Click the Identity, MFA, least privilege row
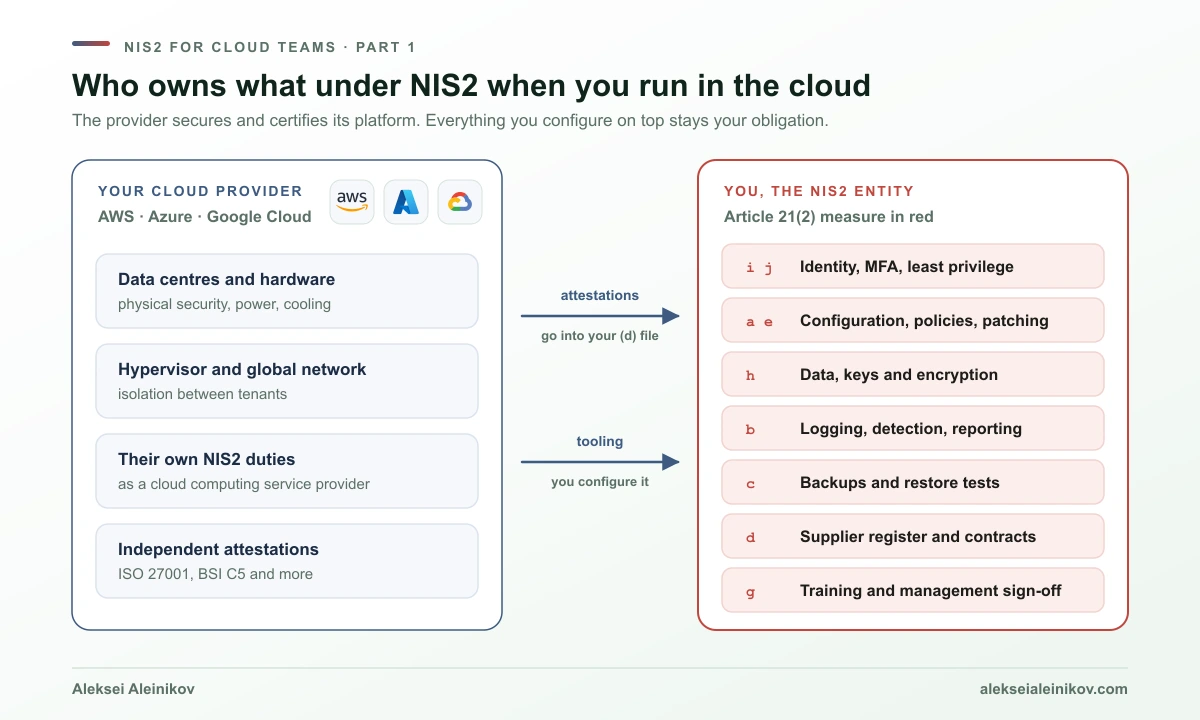The width and height of the screenshot is (1200, 720). [913, 267]
